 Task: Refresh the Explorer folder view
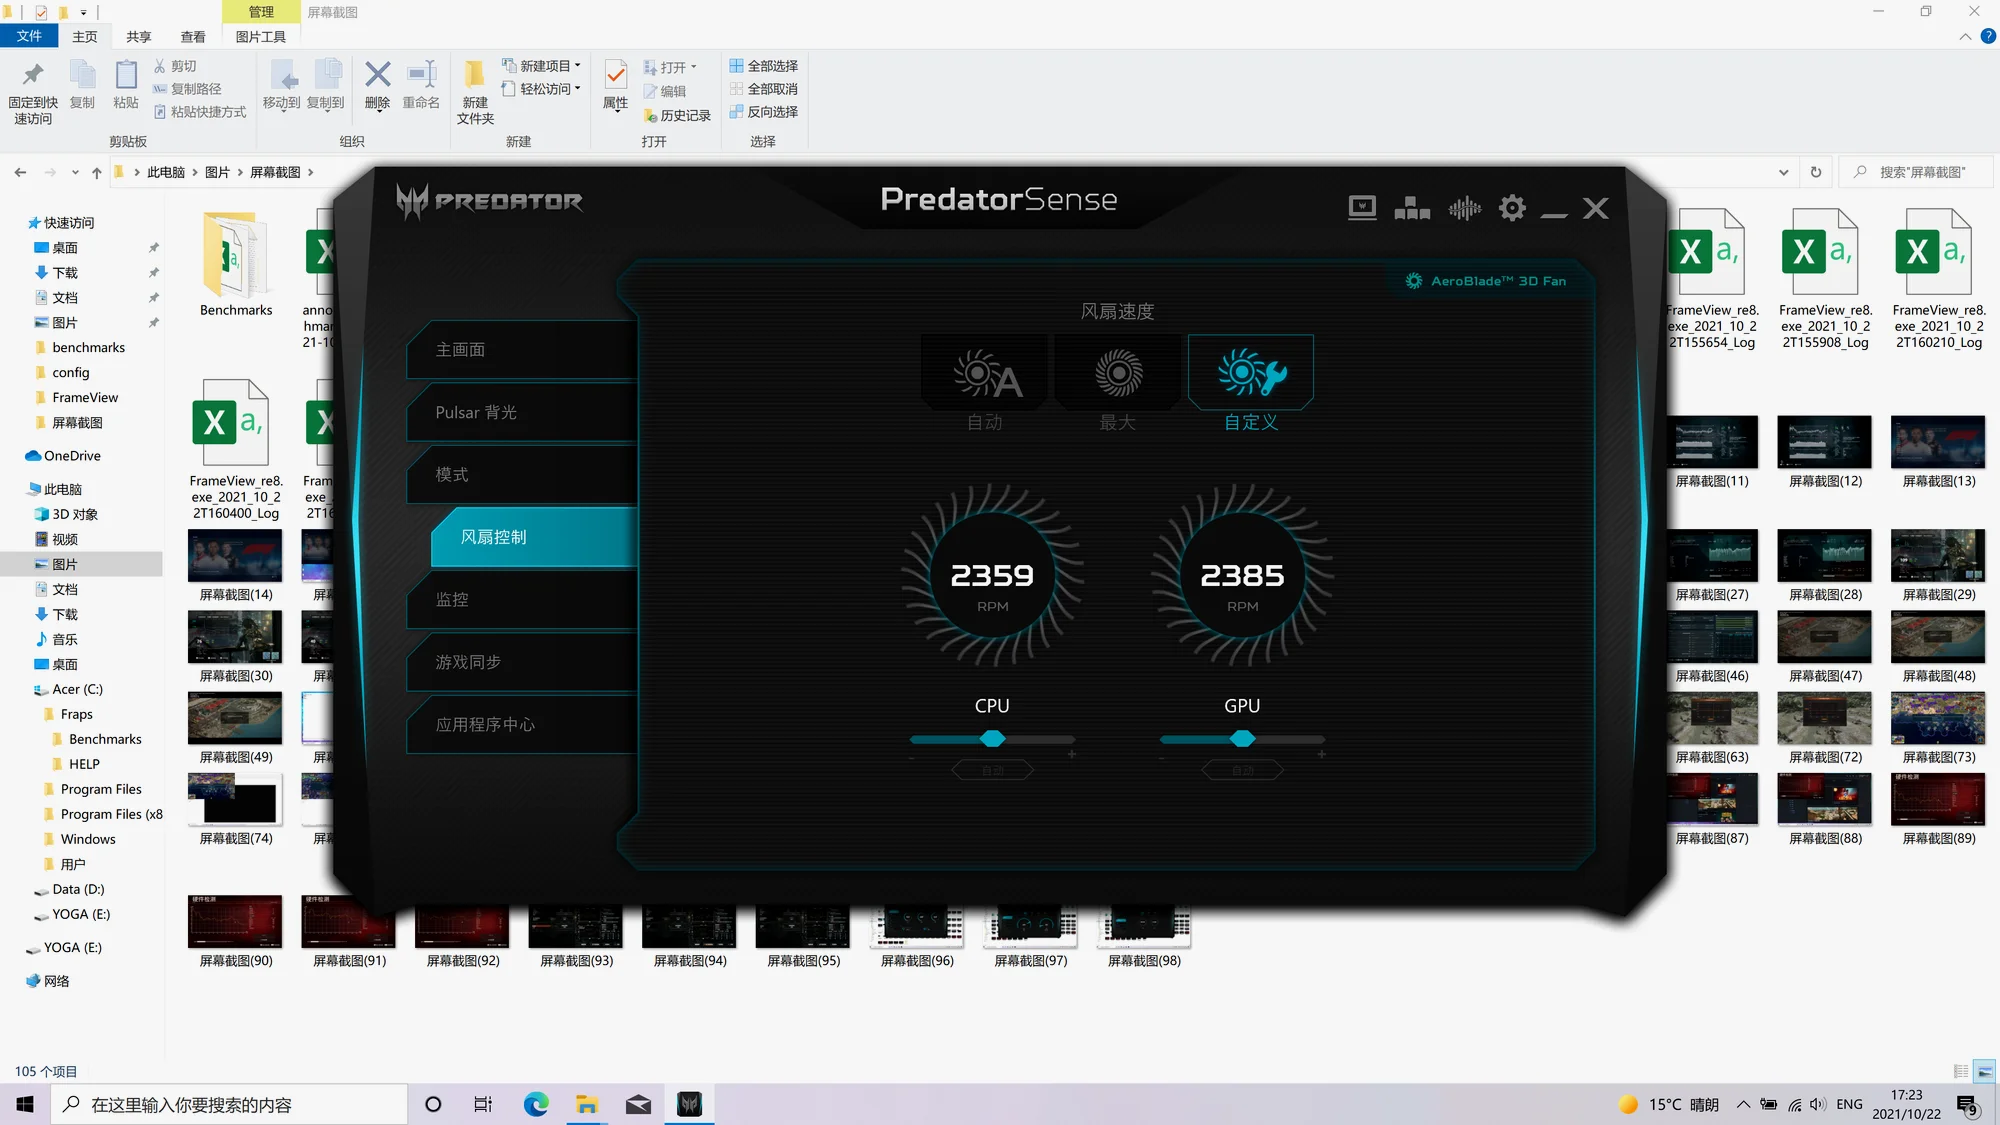click(1816, 172)
